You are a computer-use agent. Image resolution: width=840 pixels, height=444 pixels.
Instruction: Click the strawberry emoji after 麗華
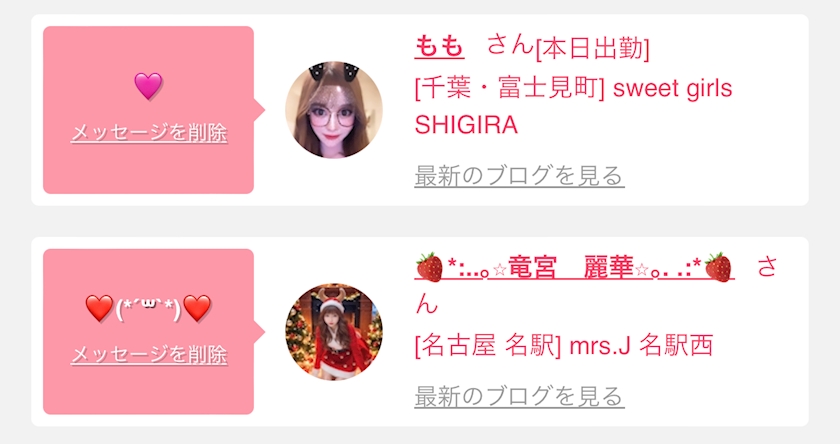coord(718,267)
